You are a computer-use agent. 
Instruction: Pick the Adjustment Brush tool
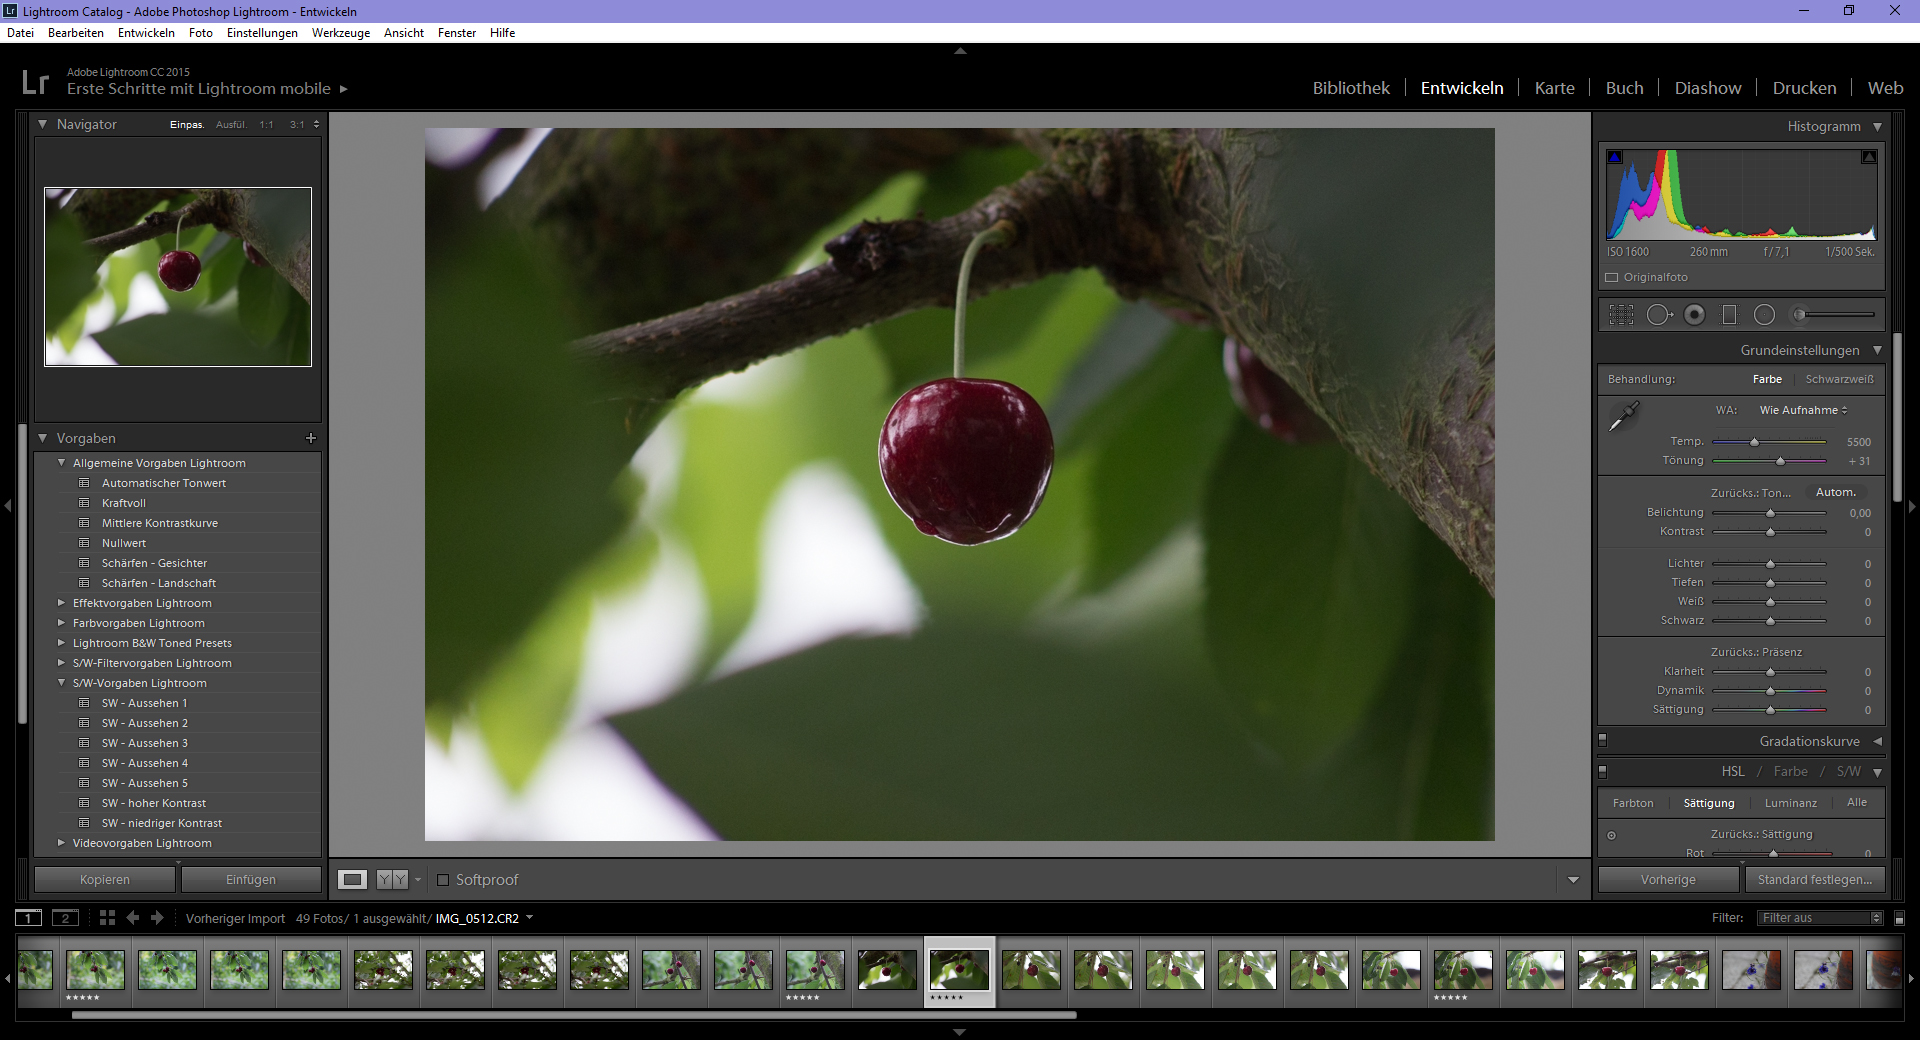click(1800, 314)
